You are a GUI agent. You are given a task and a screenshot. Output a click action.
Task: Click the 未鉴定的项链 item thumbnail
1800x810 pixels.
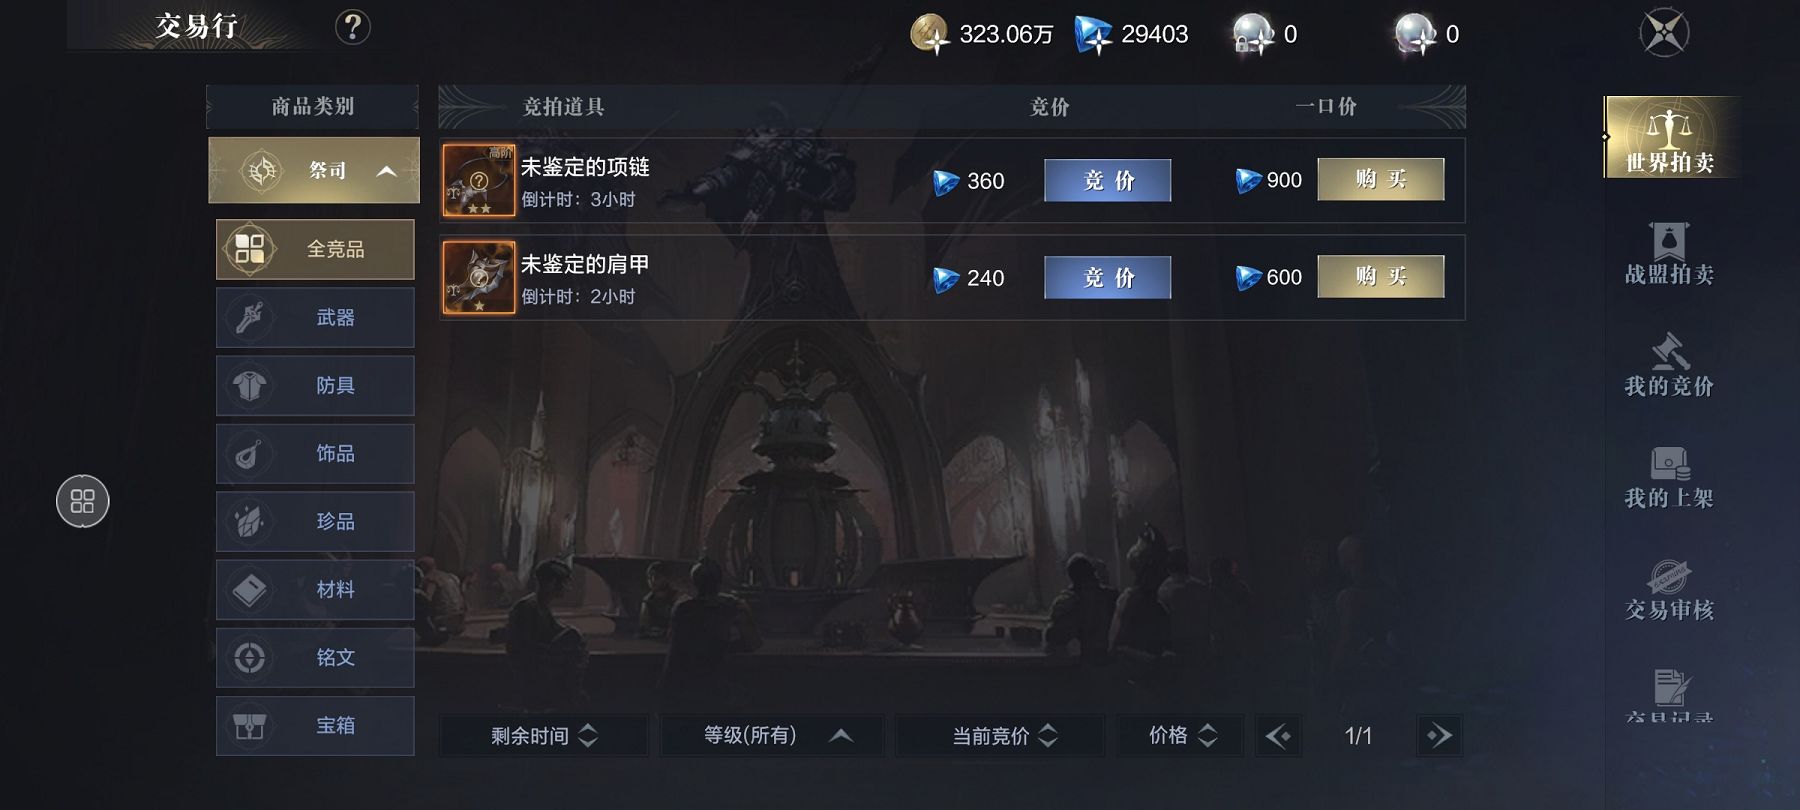pos(479,180)
